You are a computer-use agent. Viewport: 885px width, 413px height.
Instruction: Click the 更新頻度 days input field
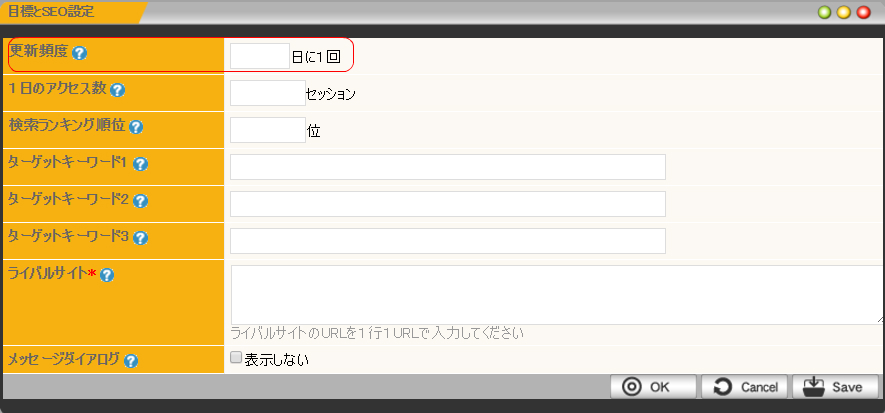pos(260,56)
